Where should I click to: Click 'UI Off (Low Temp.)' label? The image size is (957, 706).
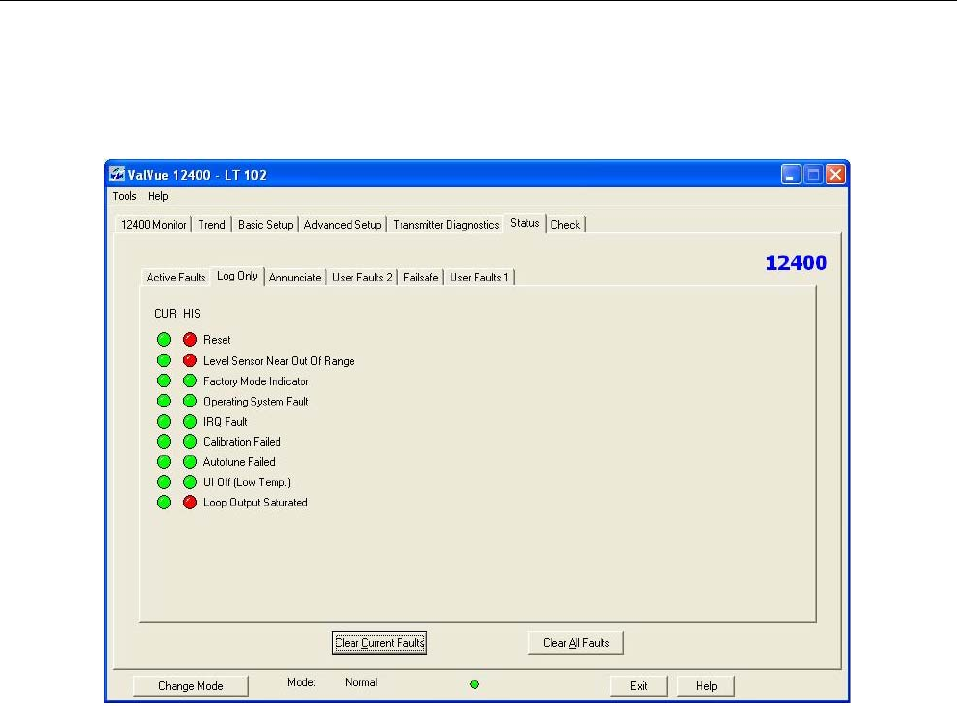click(x=247, y=482)
